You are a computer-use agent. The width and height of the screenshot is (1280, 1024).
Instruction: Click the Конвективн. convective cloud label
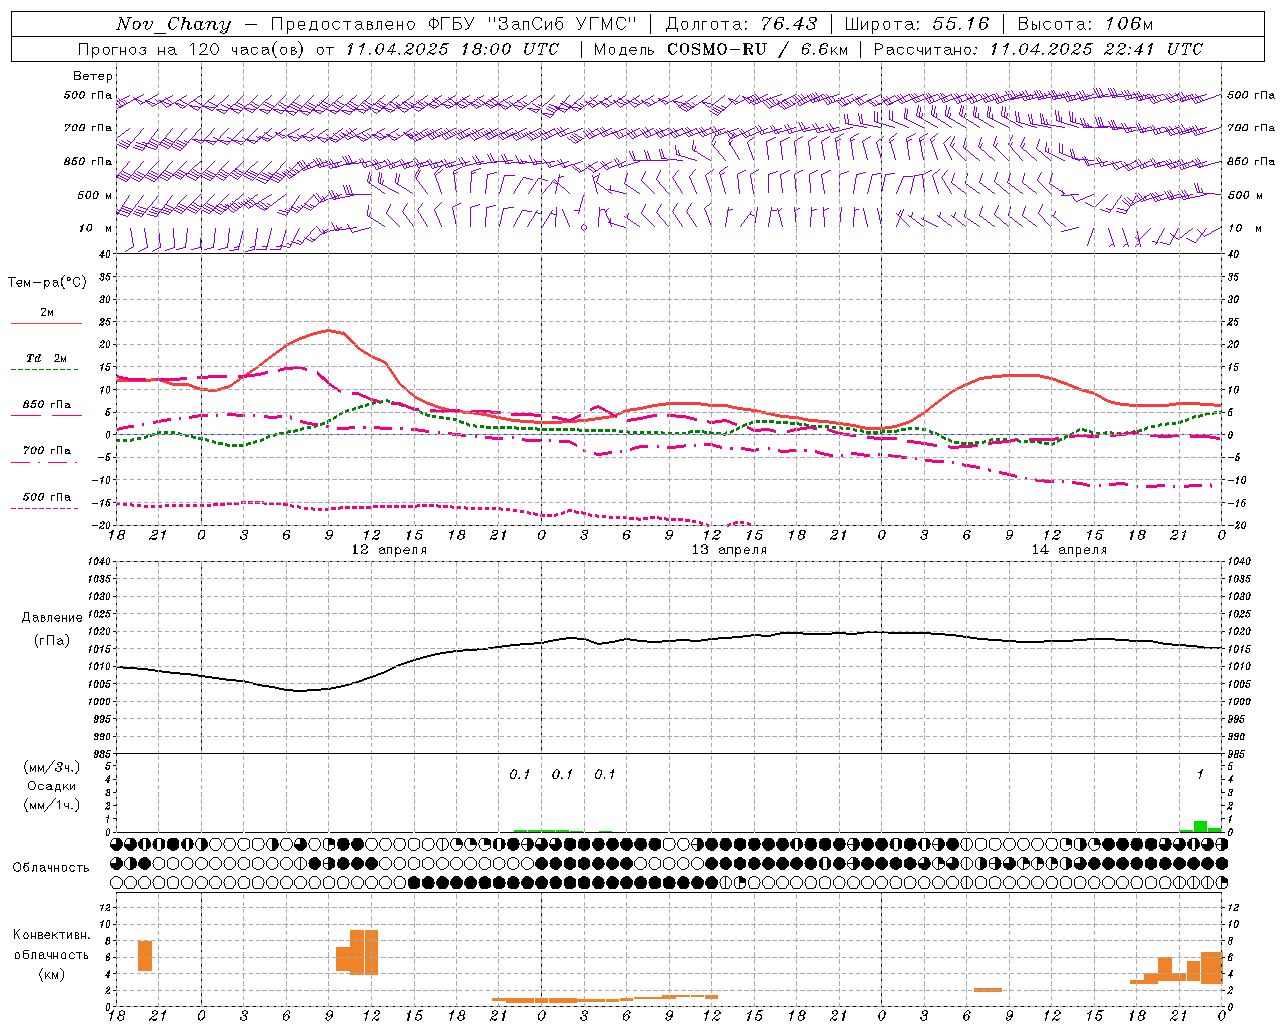tap(51, 935)
